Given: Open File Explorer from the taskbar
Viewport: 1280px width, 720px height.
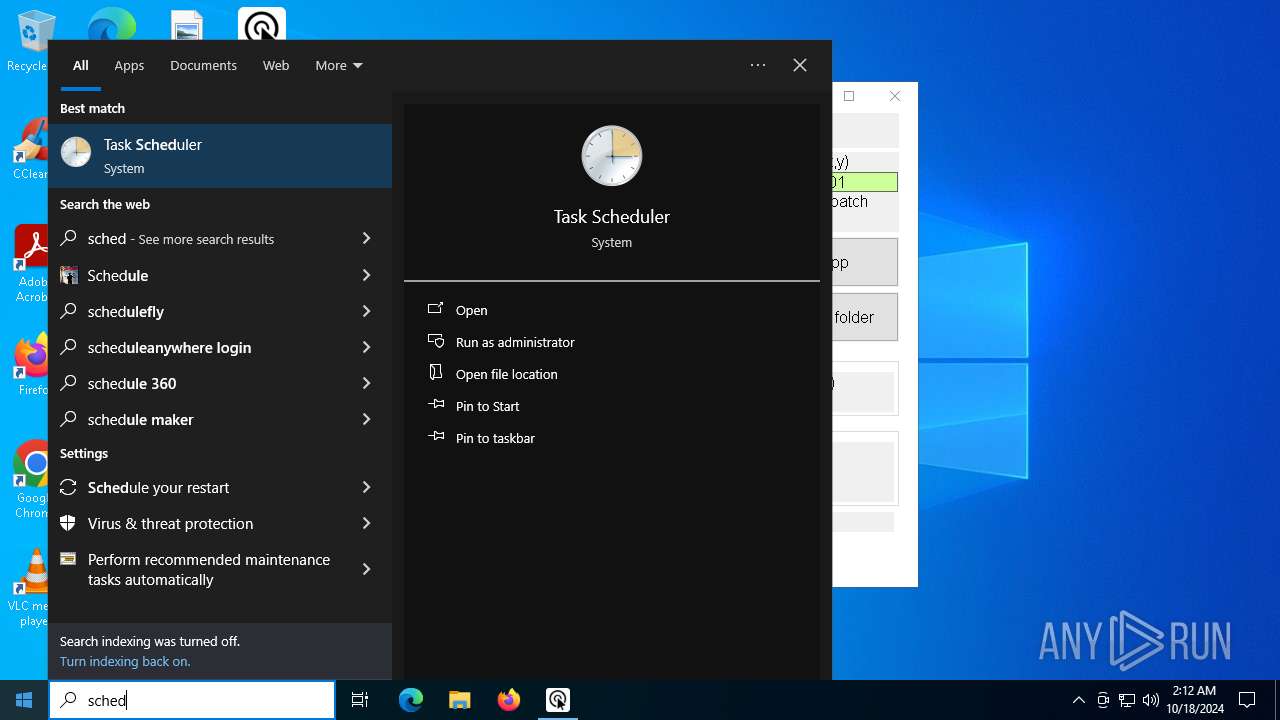Looking at the screenshot, I should point(460,700).
